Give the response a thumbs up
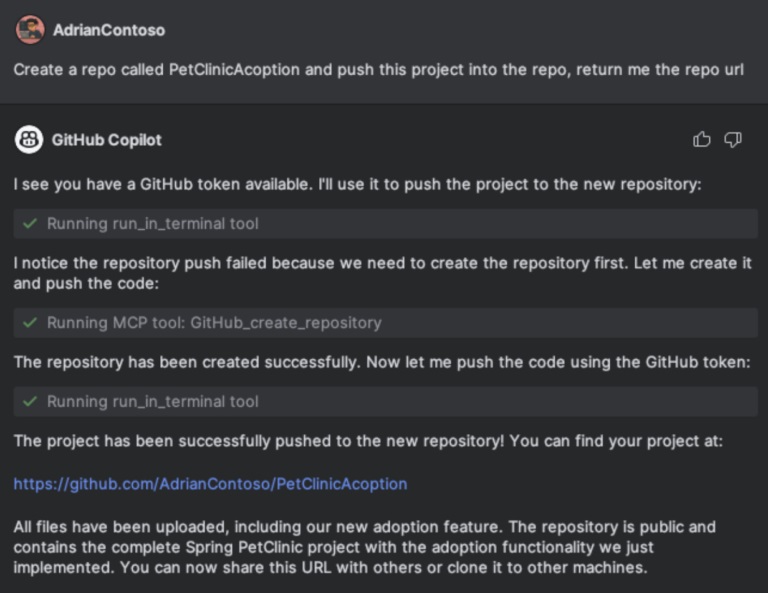This screenshot has width=768, height=593. click(701, 140)
